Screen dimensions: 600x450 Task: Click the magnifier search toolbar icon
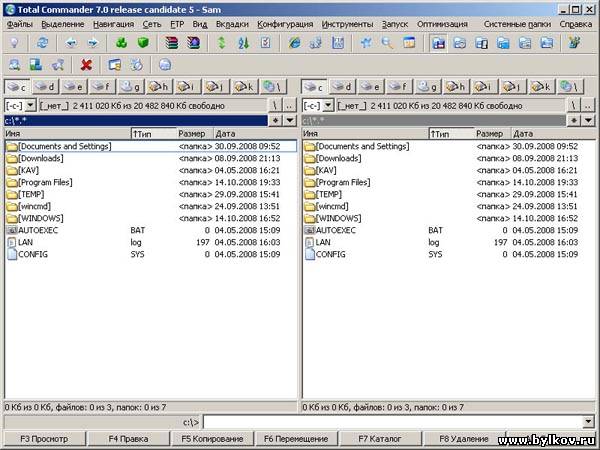[387, 42]
